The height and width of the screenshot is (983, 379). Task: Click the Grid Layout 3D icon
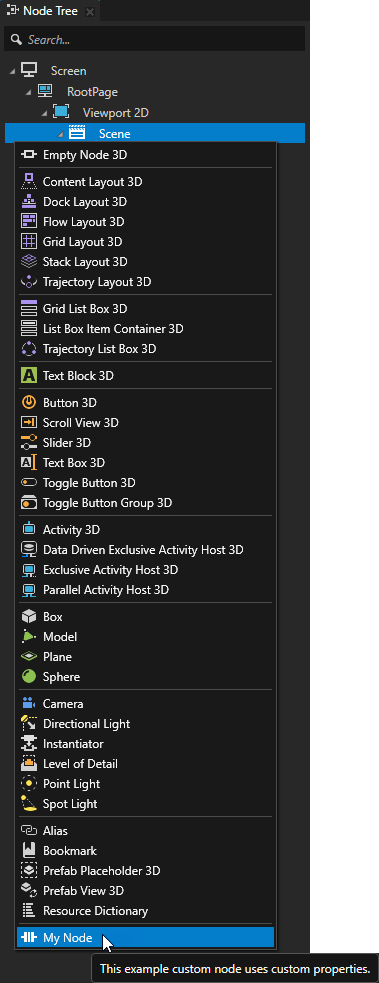[29, 242]
